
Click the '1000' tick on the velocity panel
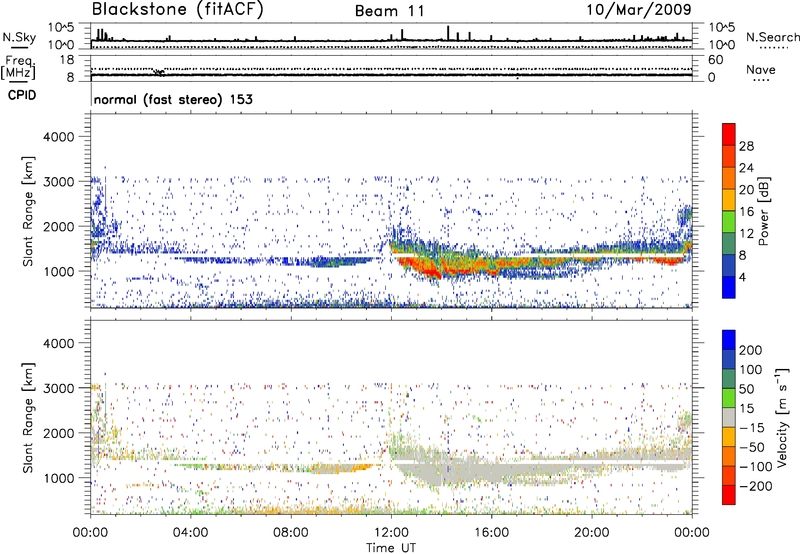point(58,478)
